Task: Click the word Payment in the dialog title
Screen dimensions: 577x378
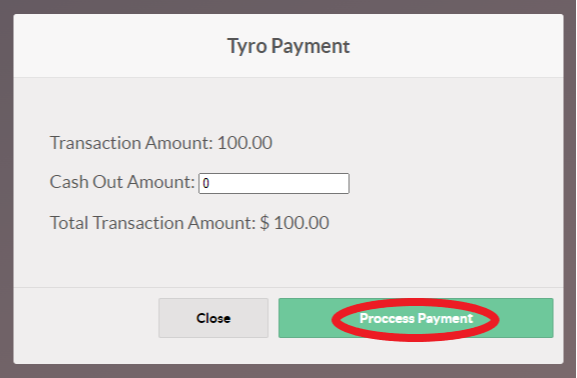Action: pyautogui.click(x=311, y=47)
